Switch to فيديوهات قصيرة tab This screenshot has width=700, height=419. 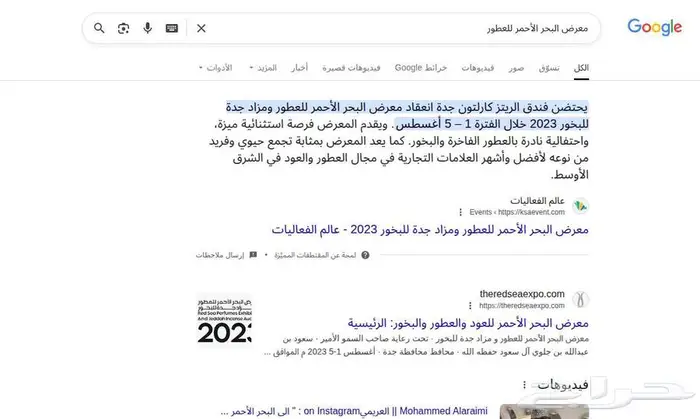coord(351,68)
